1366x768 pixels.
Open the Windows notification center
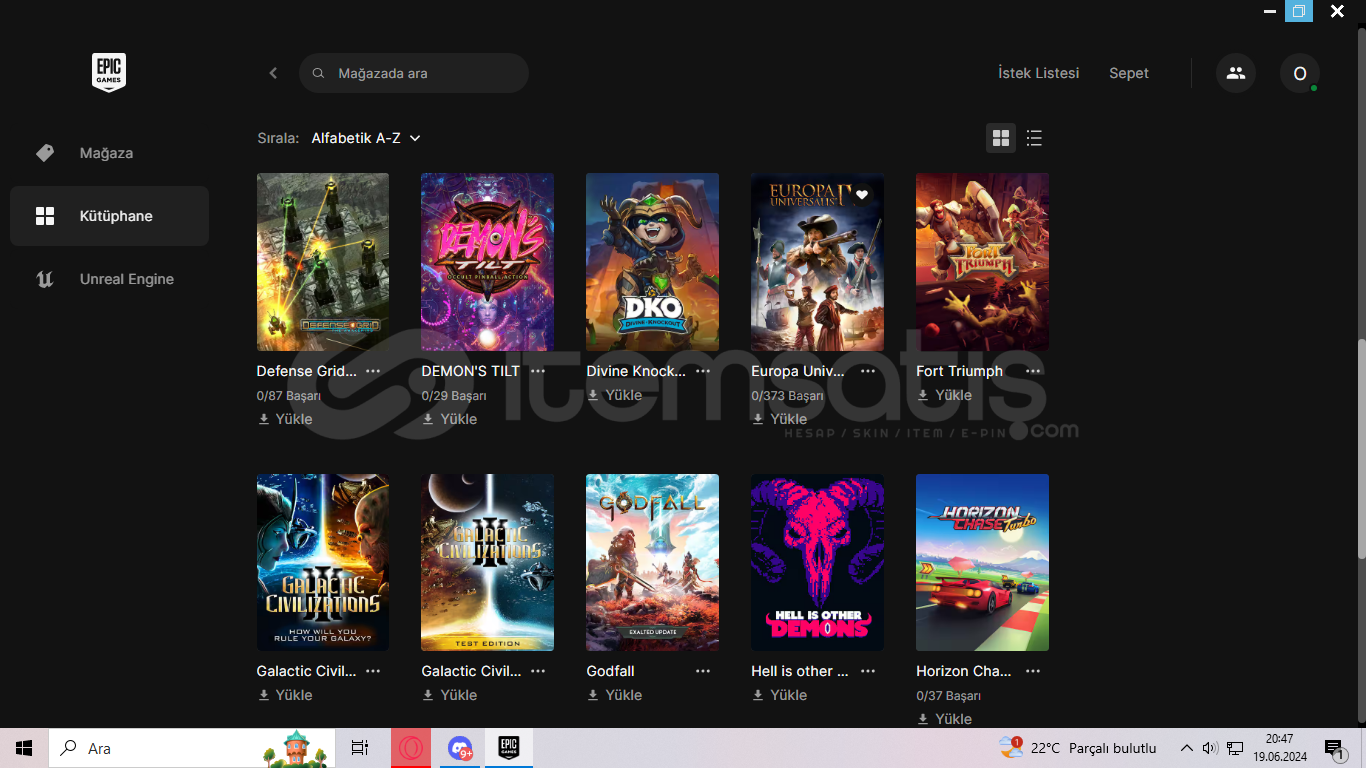click(1334, 748)
